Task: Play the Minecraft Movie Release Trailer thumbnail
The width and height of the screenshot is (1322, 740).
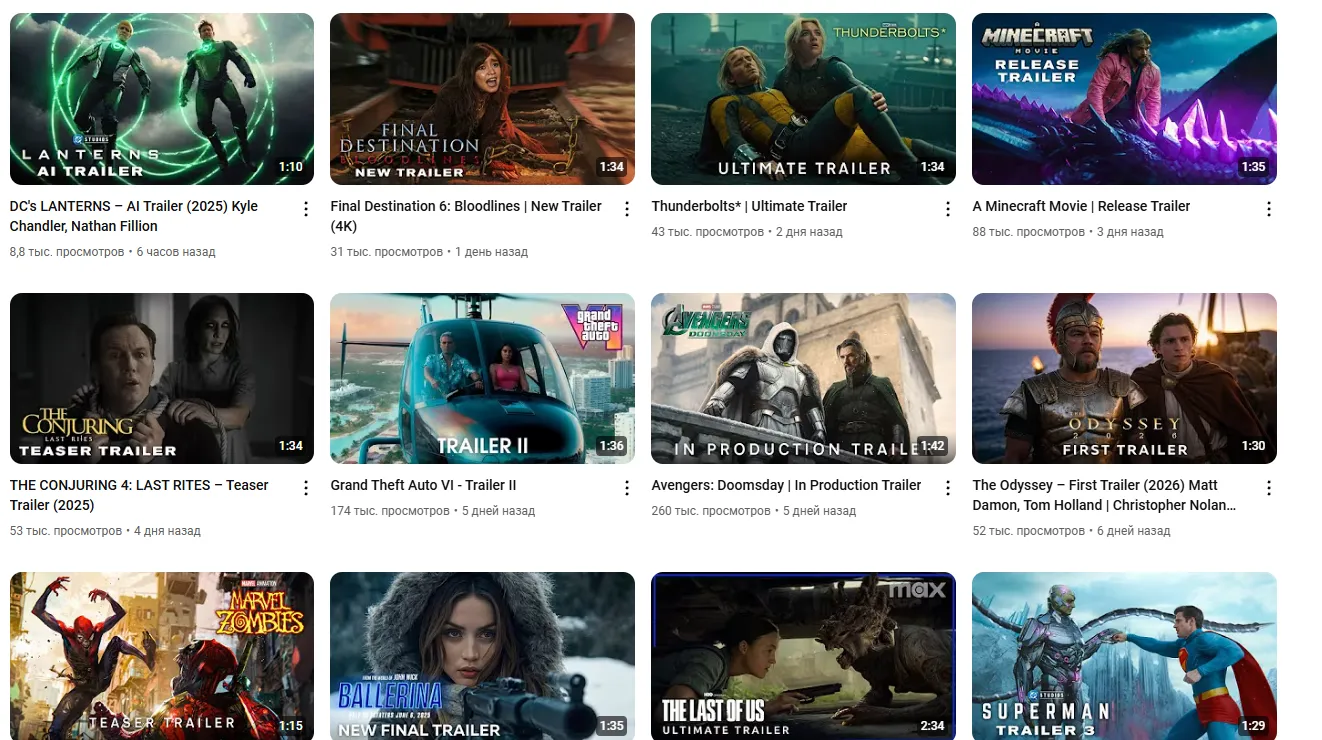Action: pyautogui.click(x=1125, y=99)
